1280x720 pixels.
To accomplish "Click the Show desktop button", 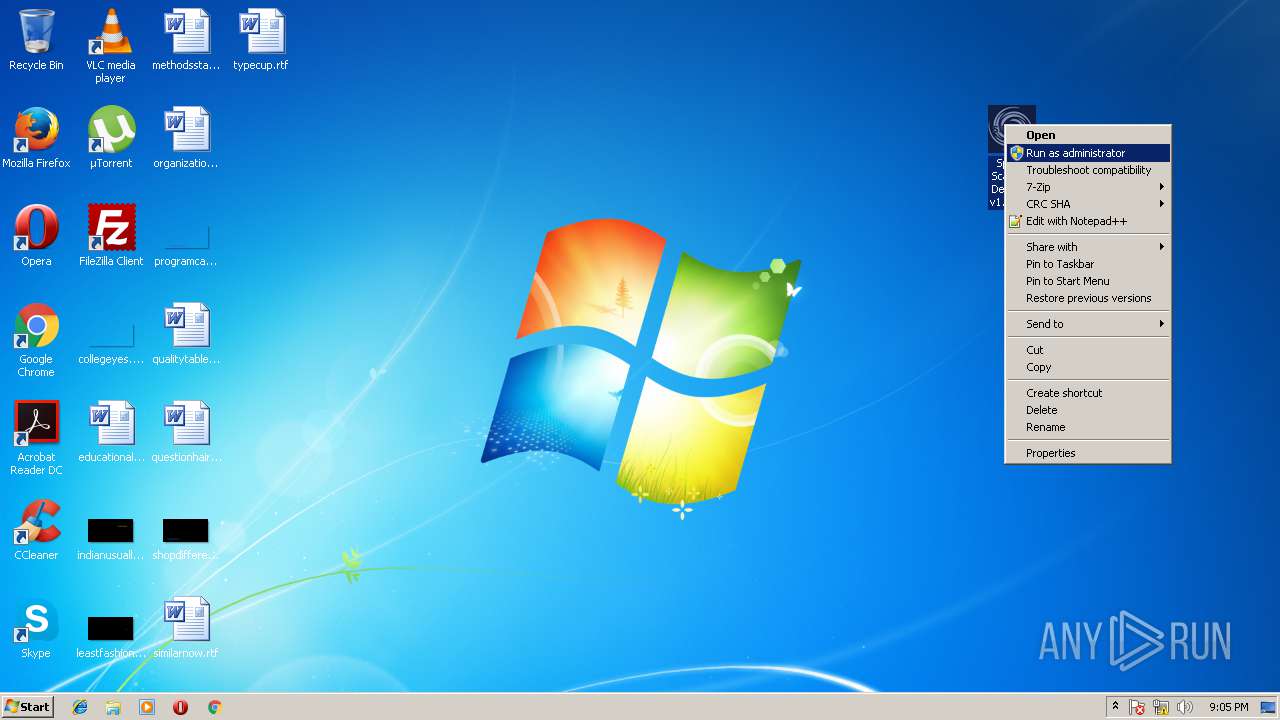I will coord(1268,707).
